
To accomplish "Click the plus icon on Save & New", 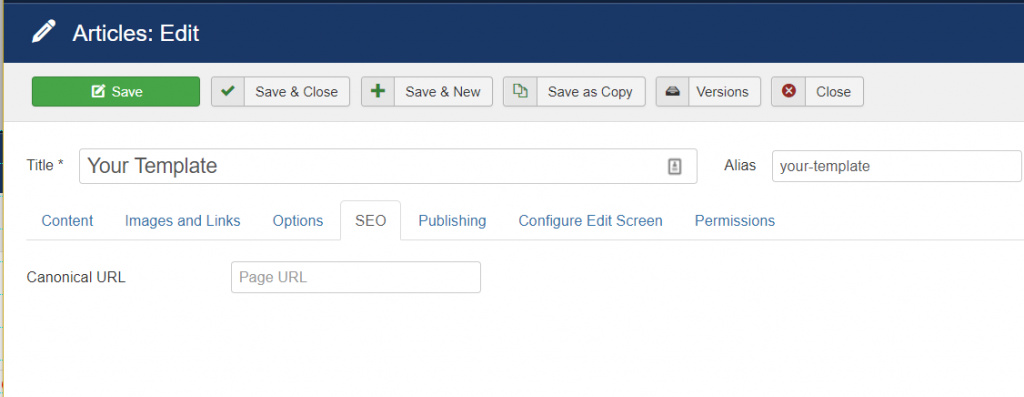I will pos(377,91).
